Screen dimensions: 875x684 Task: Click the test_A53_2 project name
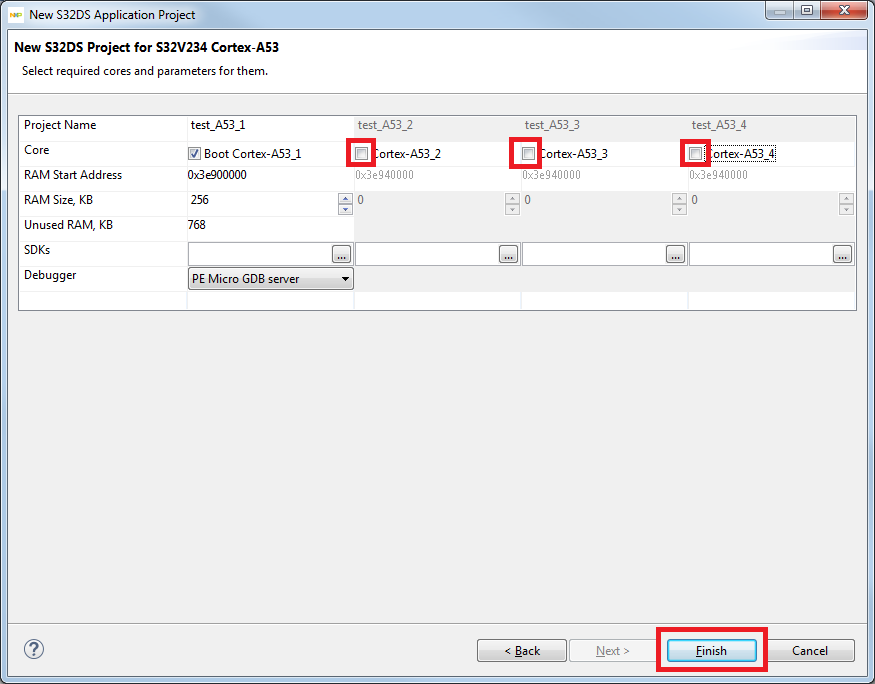coord(385,125)
